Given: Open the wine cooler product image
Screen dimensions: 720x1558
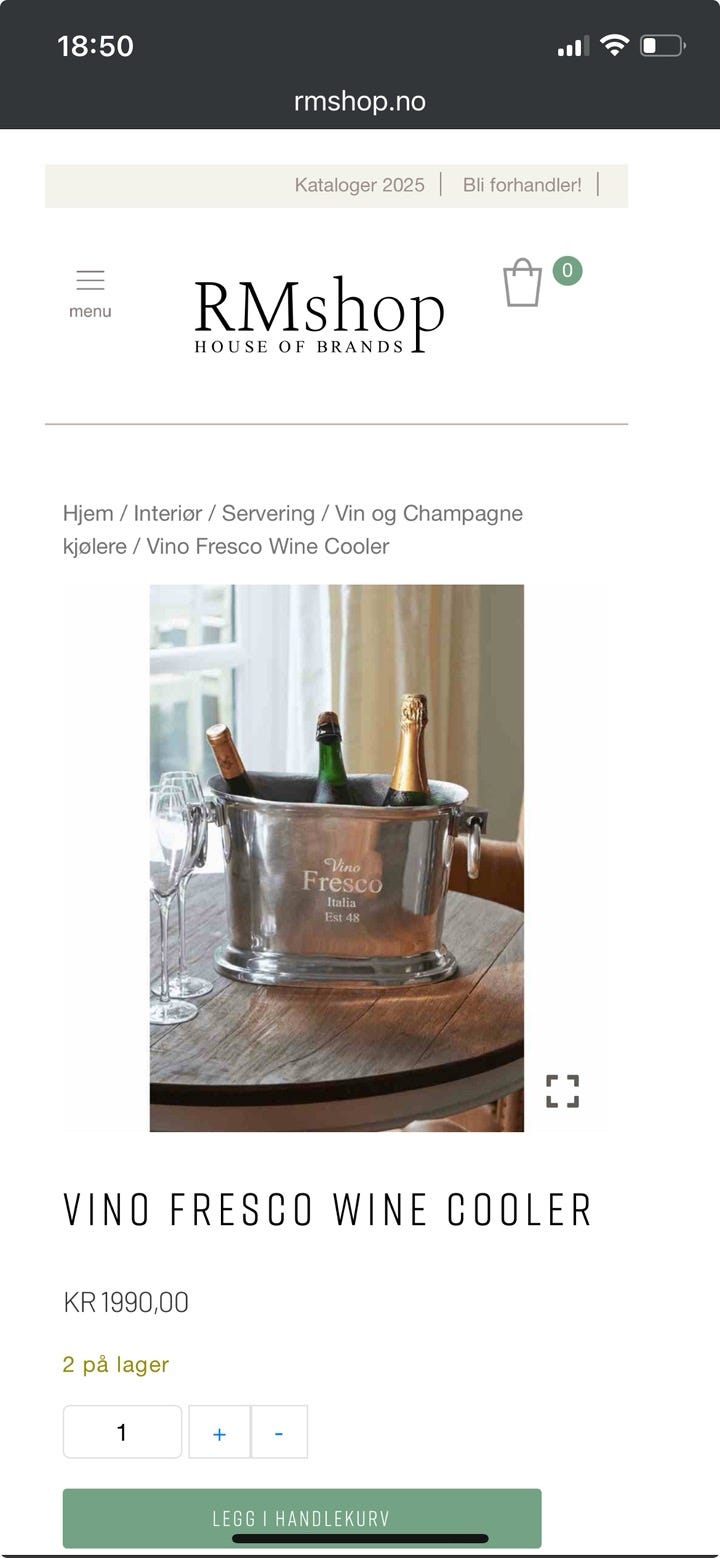Looking at the screenshot, I should pos(337,858).
